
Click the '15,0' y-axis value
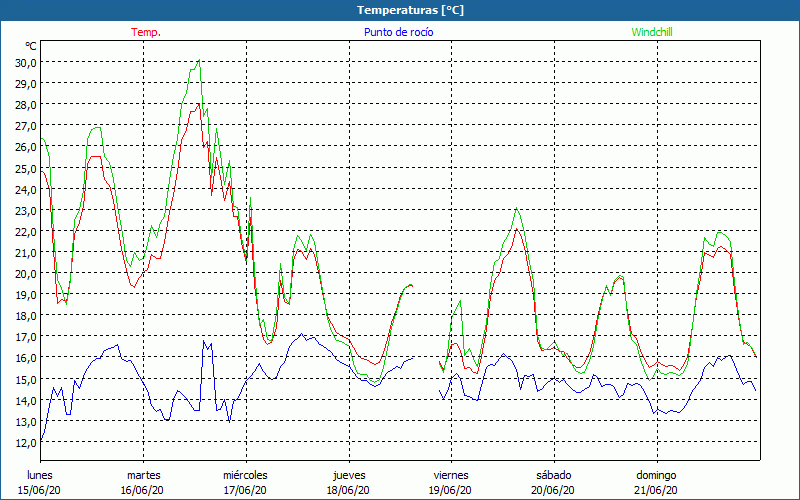click(26, 380)
